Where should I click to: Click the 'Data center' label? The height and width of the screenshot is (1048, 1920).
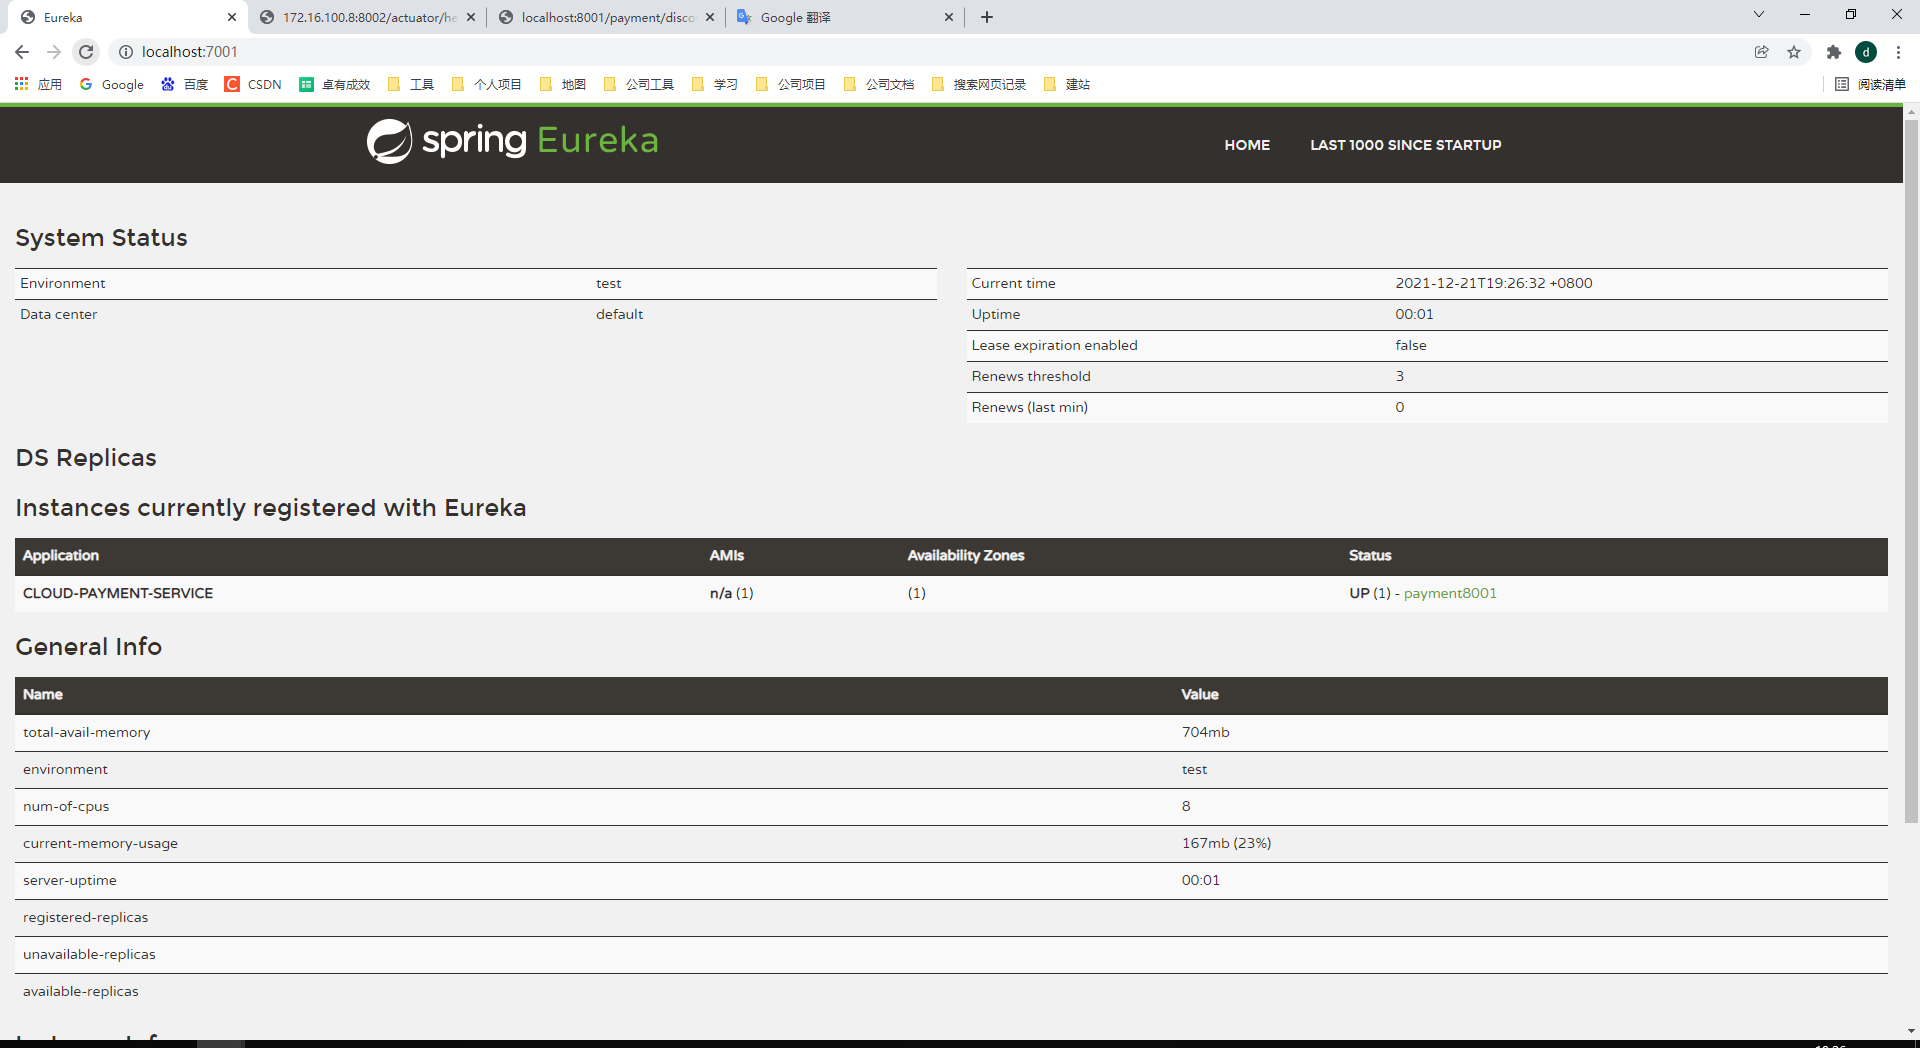(x=59, y=314)
